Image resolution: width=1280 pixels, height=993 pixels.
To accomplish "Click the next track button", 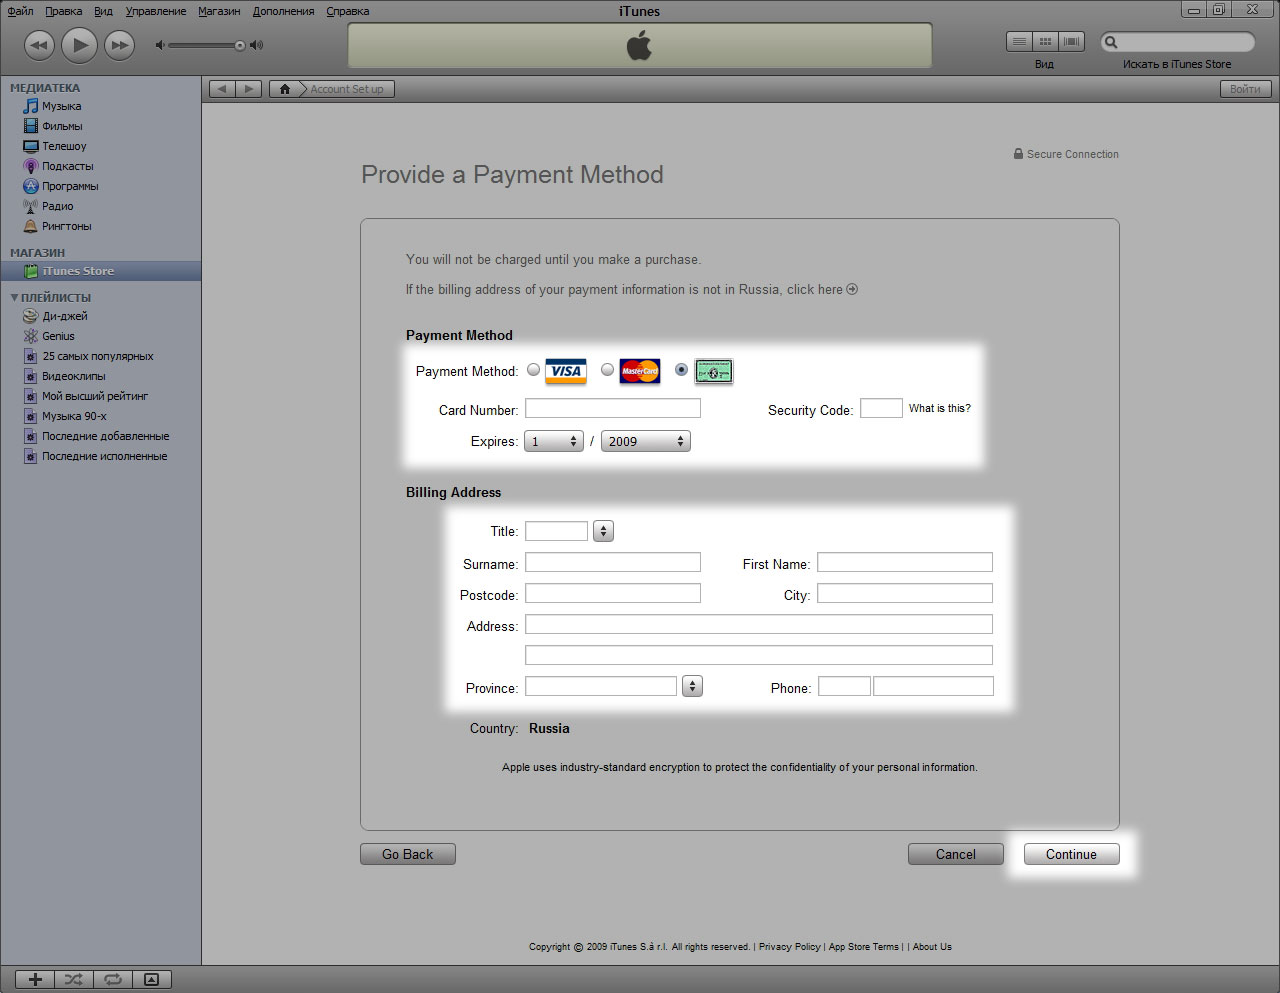I will coord(119,45).
